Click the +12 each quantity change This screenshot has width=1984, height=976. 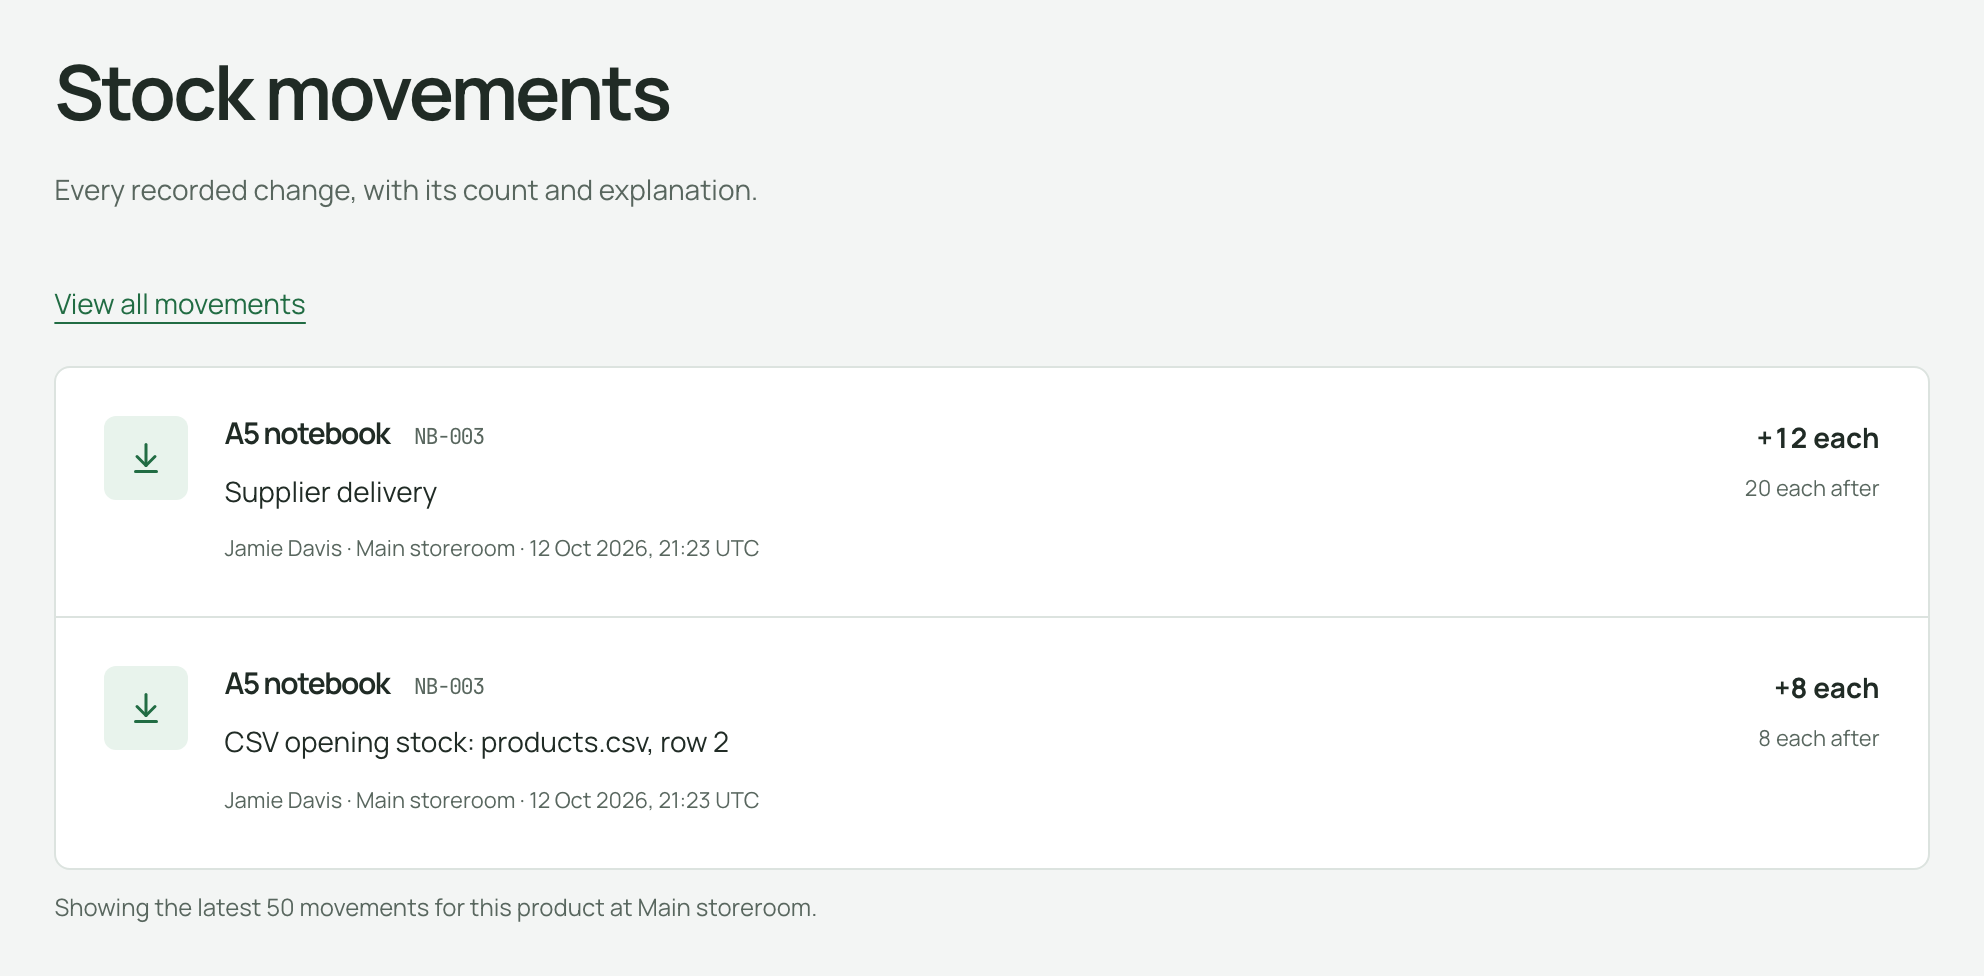pos(1817,438)
